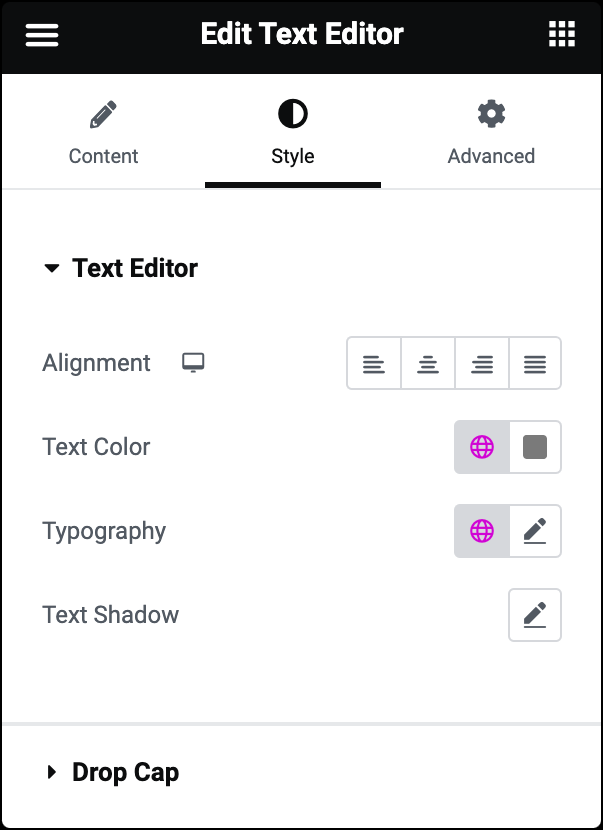
Task: Click the Drop Cap section title
Action: tap(125, 773)
